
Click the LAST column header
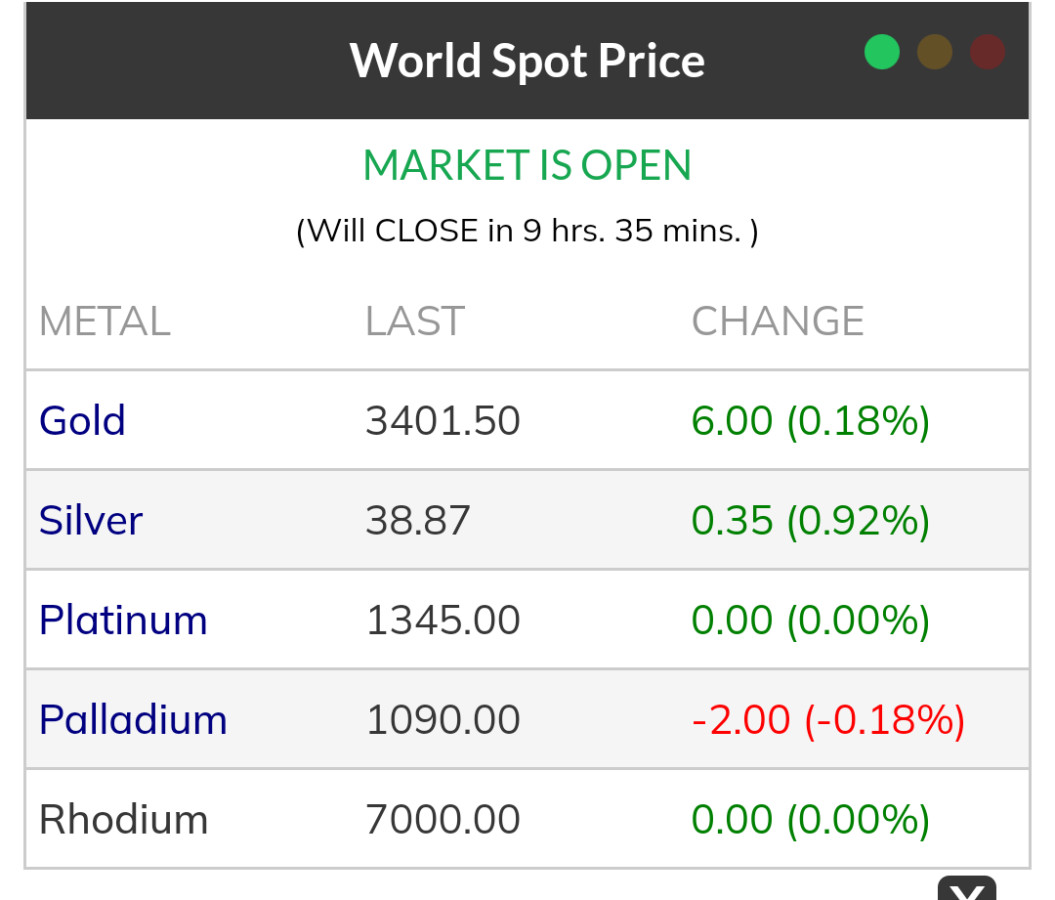pos(415,322)
